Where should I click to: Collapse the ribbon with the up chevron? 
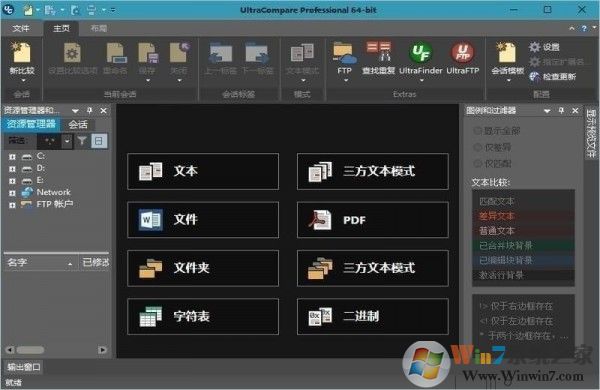point(572,28)
